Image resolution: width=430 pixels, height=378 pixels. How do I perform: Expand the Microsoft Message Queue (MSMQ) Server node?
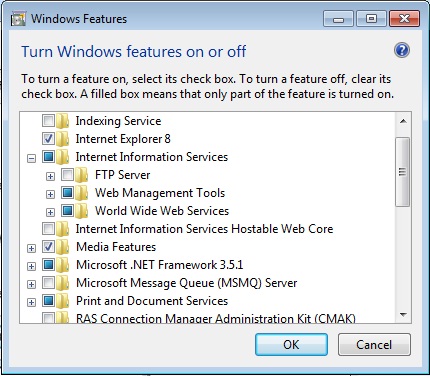point(31,284)
